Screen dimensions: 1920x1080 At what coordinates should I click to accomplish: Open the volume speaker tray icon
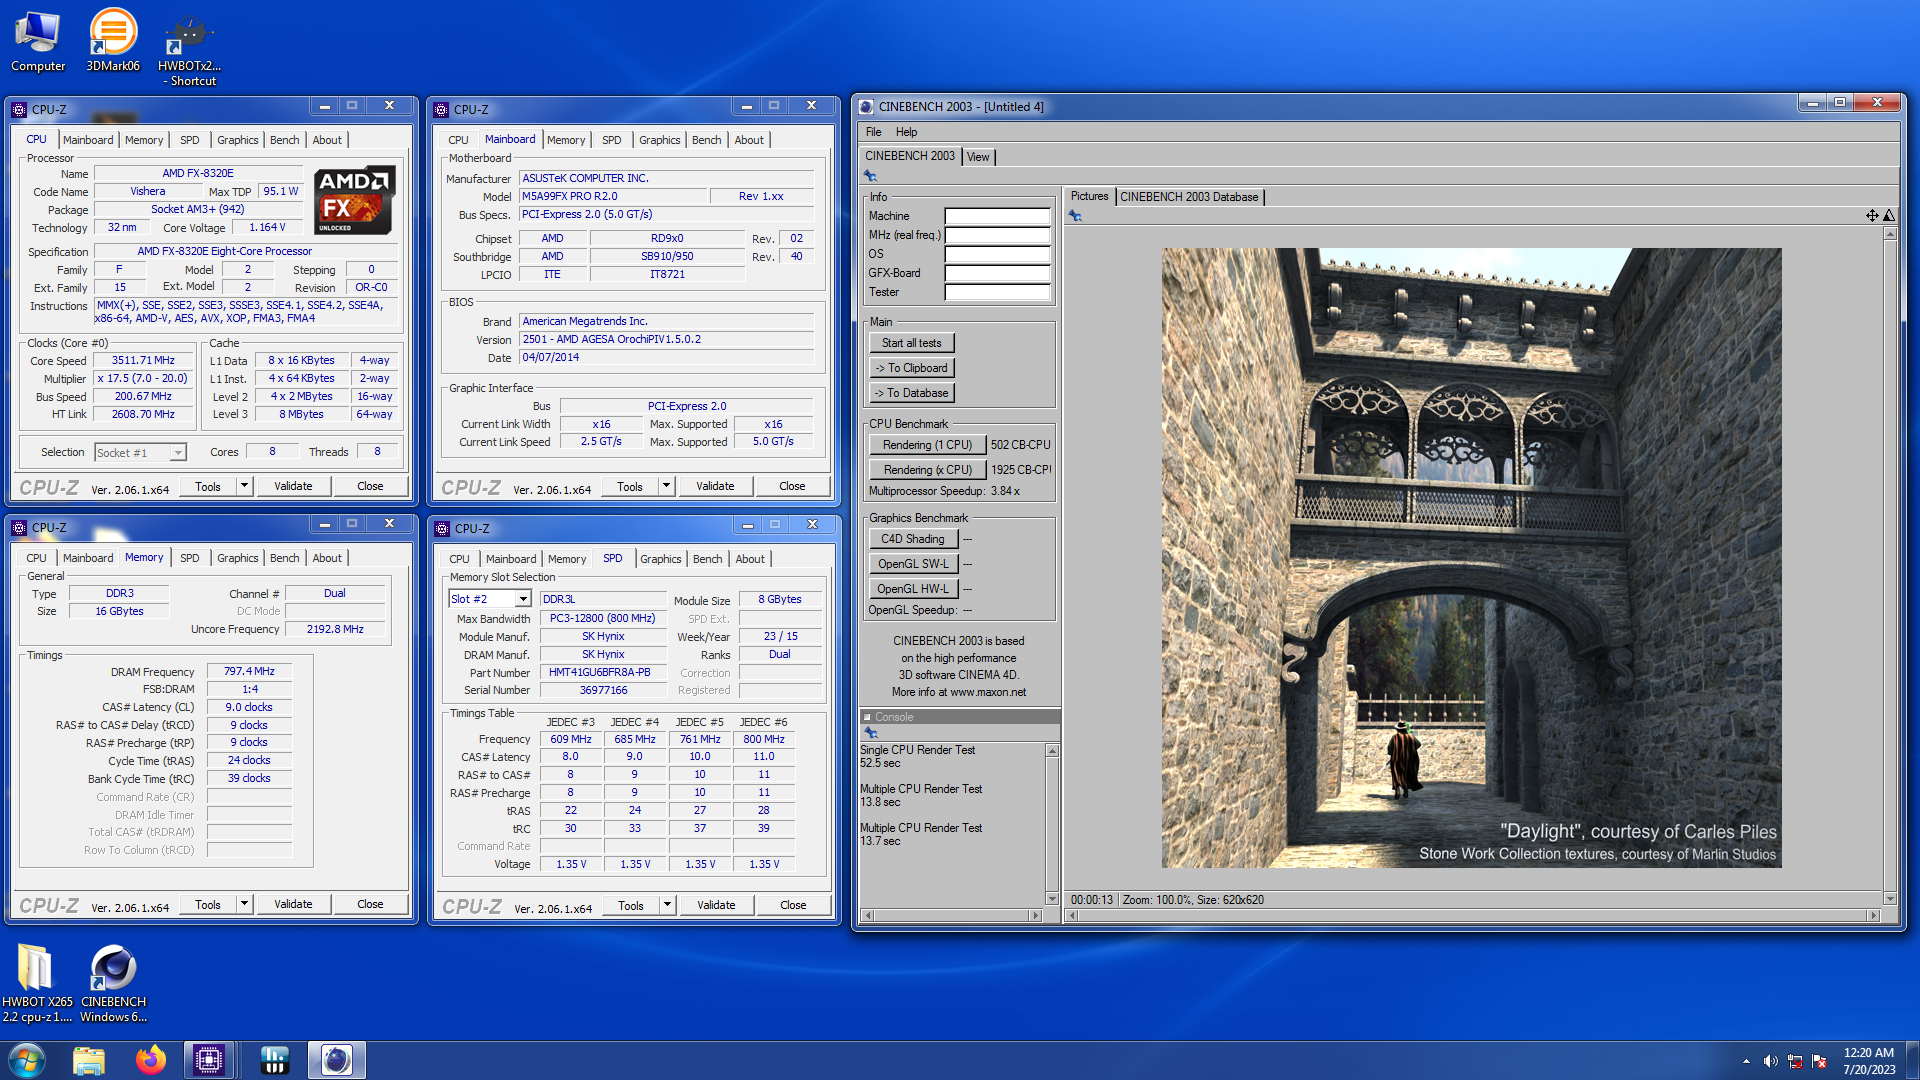(1770, 1061)
